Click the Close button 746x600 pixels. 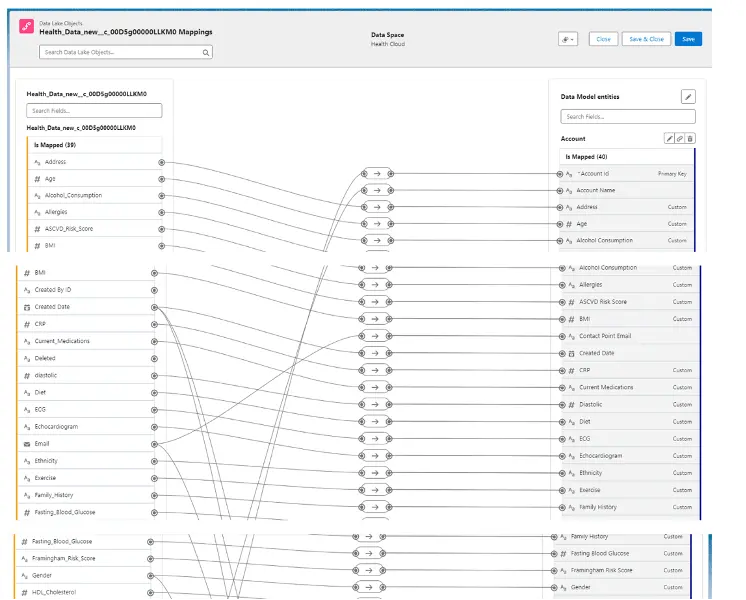coord(603,39)
